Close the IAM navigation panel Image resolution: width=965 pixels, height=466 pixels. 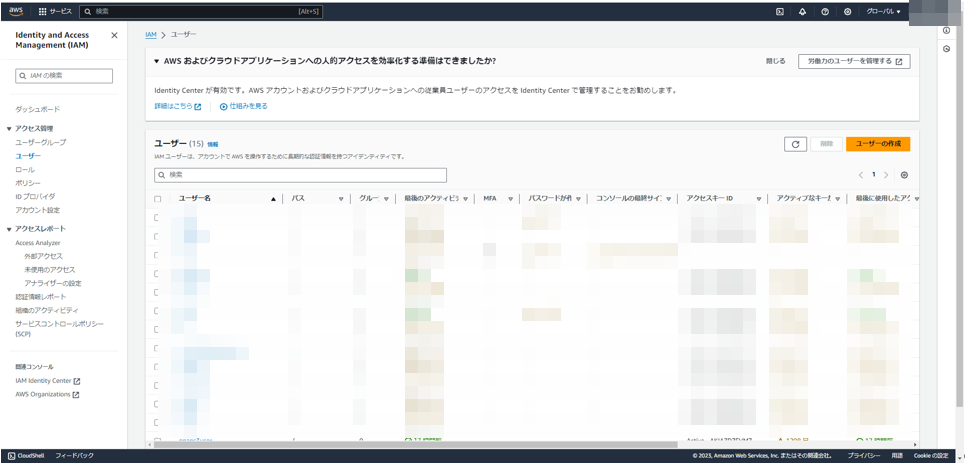(x=114, y=36)
